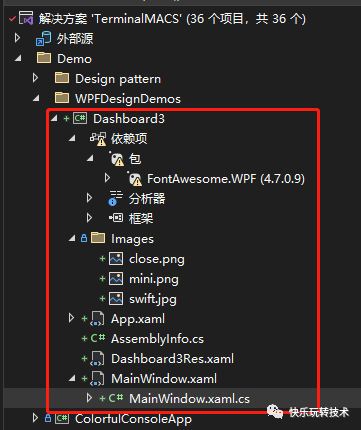
Task: Click the external sources icon
Action: click(43, 38)
